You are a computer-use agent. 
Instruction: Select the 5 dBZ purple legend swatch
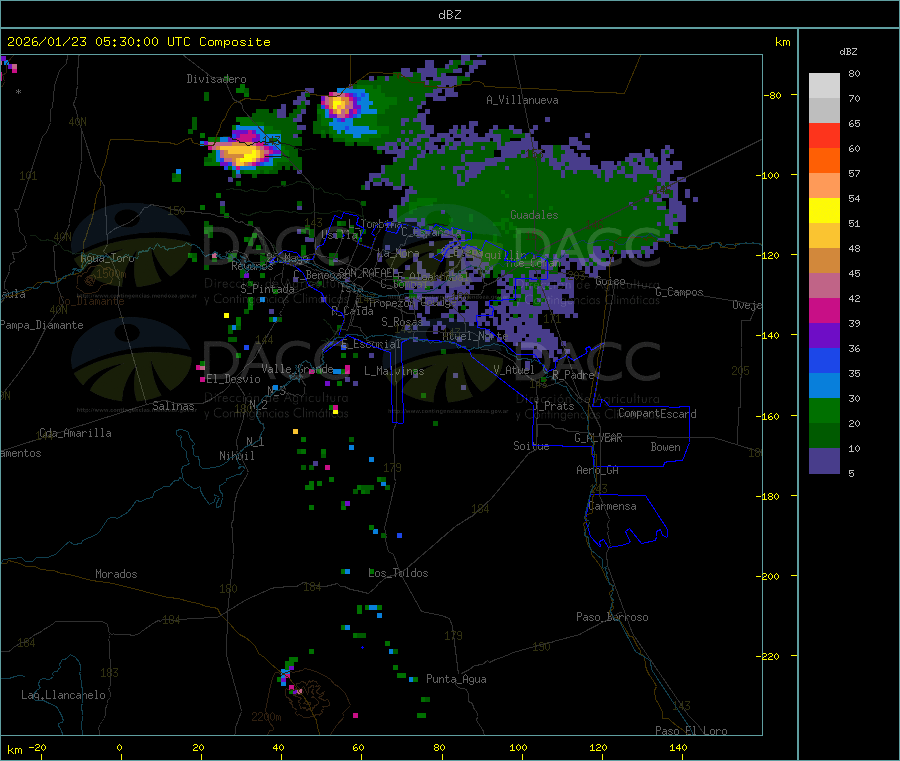(824, 461)
